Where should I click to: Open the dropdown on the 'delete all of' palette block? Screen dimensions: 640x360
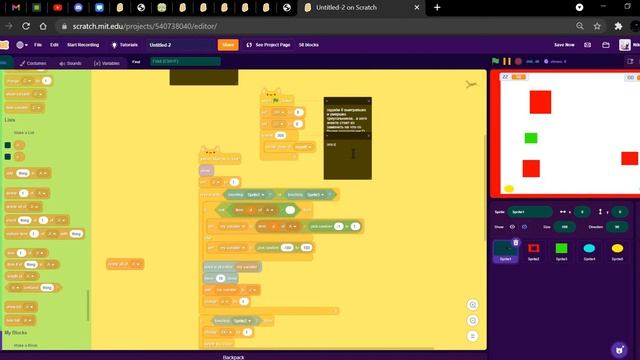point(34,207)
